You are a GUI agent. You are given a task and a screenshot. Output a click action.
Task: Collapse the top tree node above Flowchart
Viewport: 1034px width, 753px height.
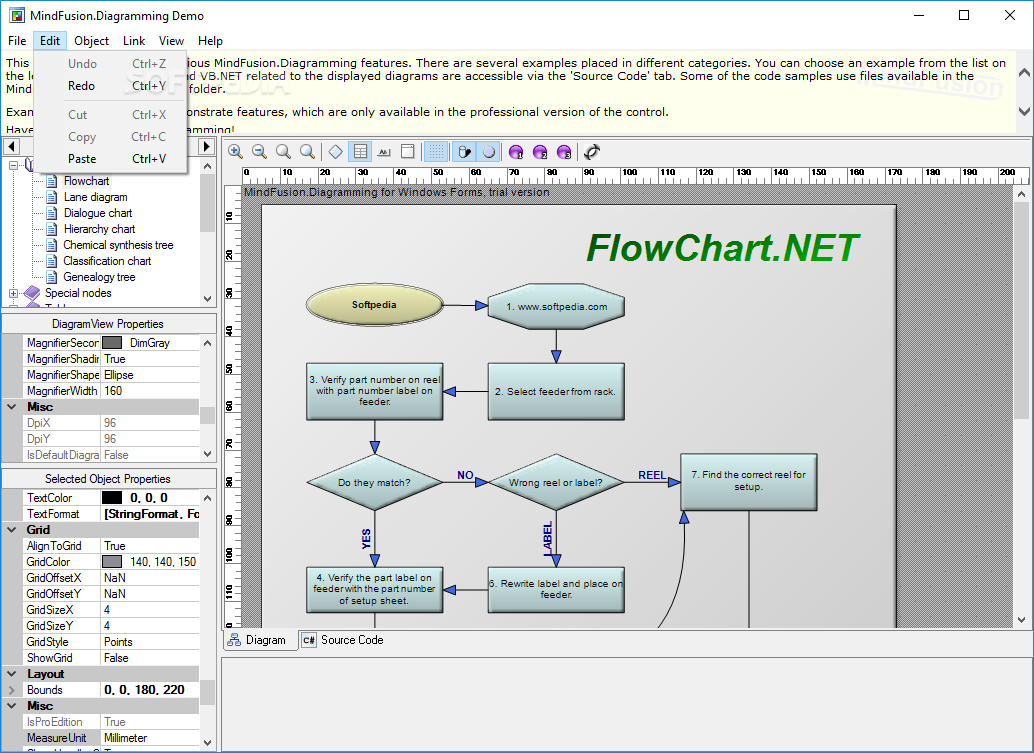pyautogui.click(x=13, y=166)
